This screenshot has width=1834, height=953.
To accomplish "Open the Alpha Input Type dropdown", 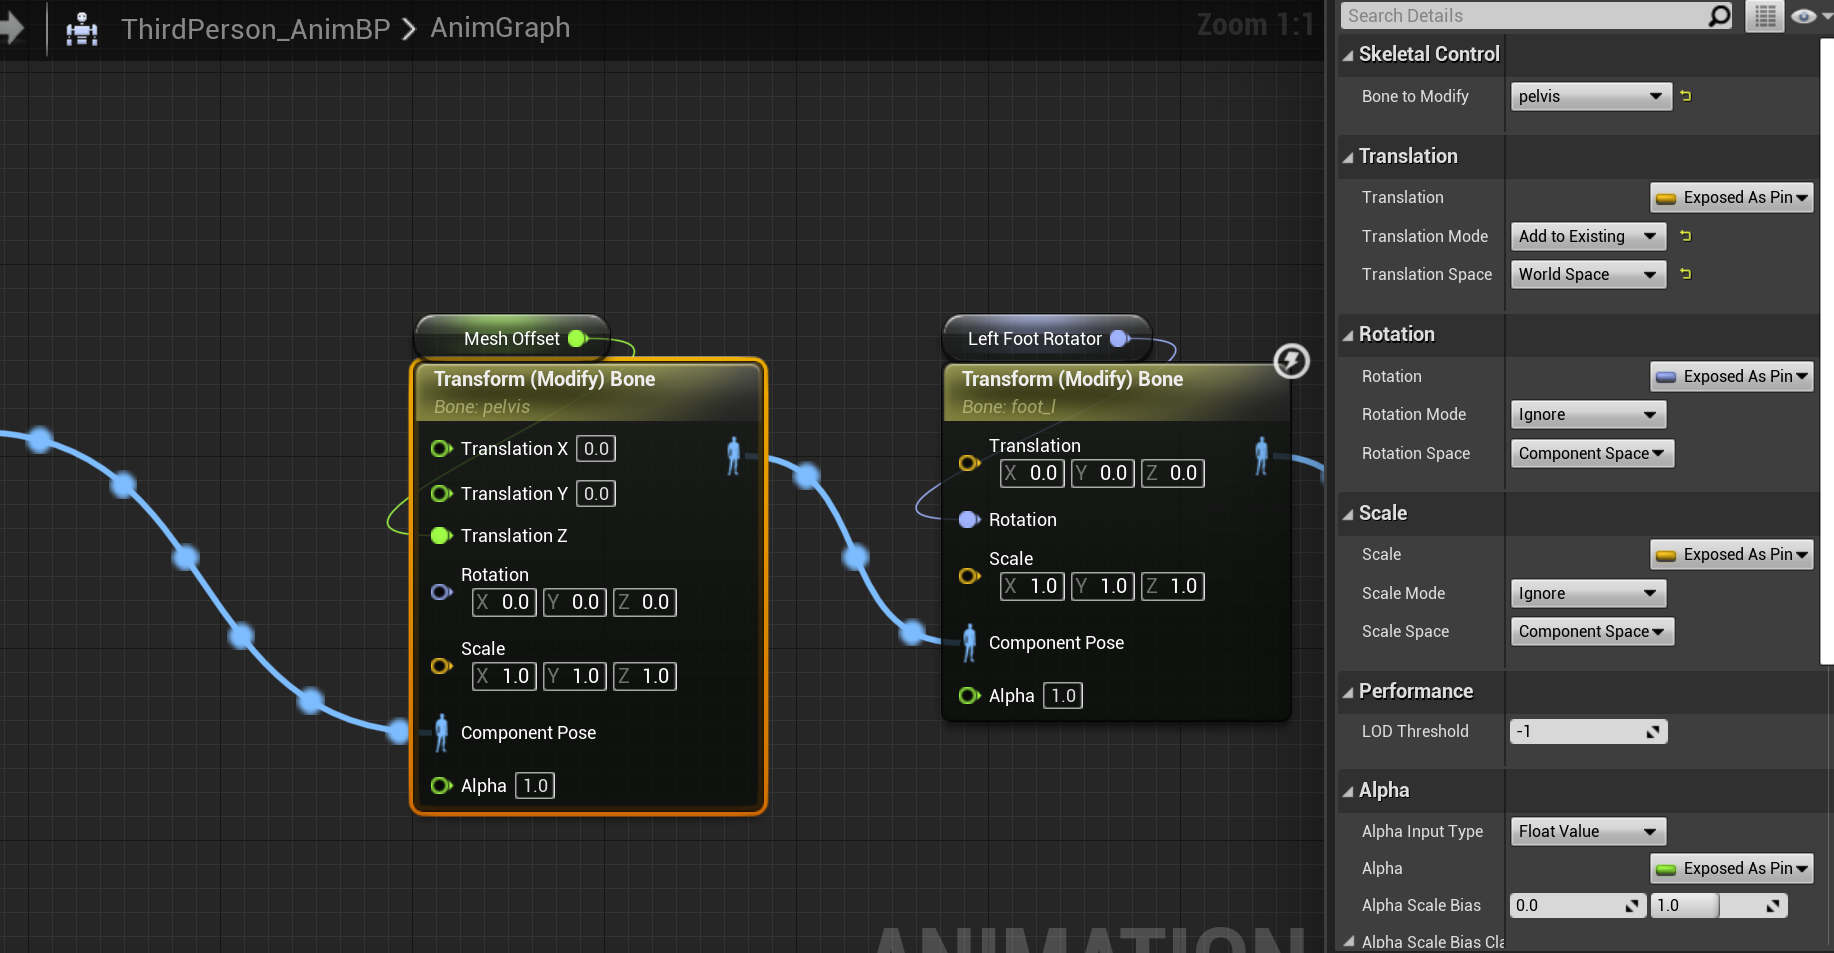I will pyautogui.click(x=1588, y=831).
